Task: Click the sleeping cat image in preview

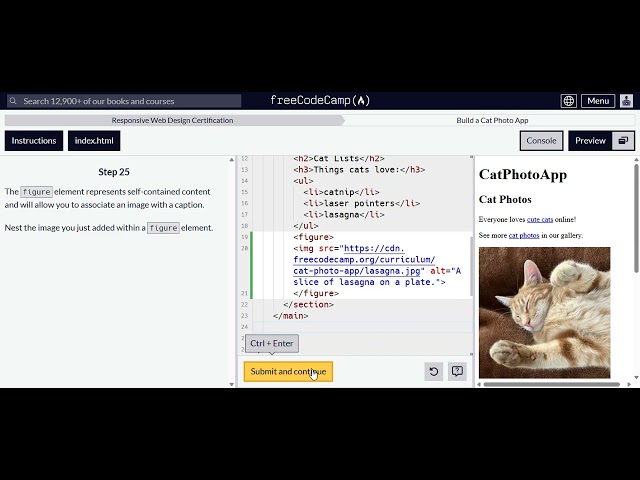Action: [544, 313]
